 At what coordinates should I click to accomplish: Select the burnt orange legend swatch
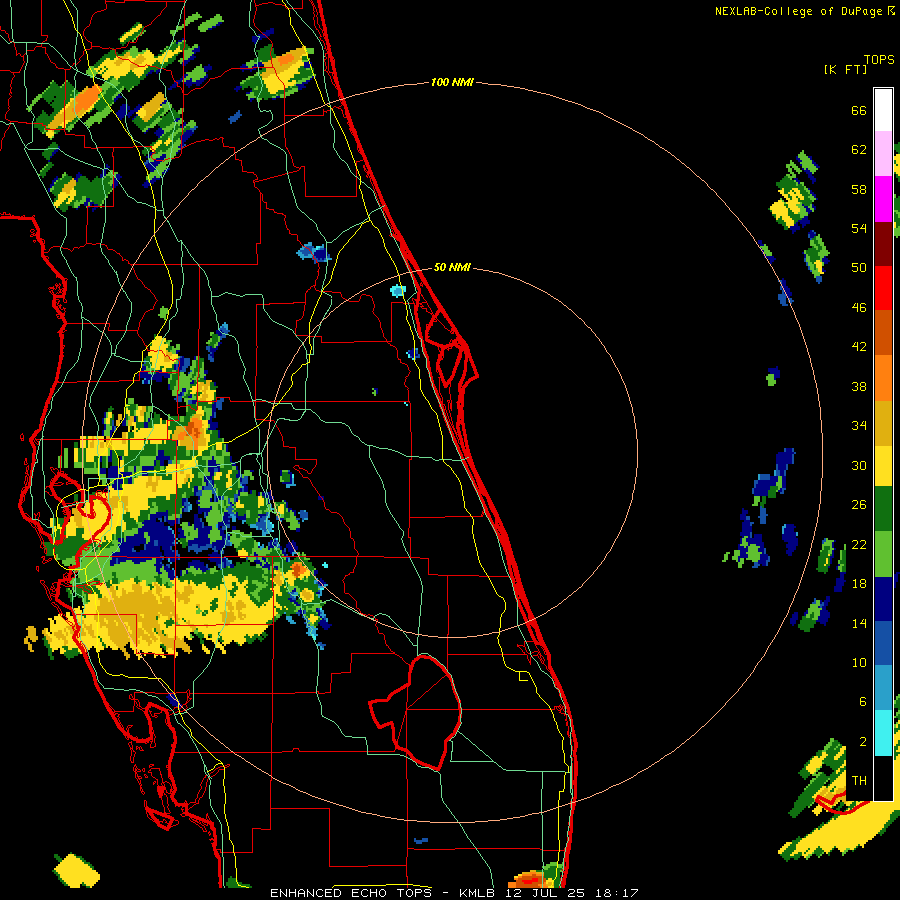[x=883, y=333]
